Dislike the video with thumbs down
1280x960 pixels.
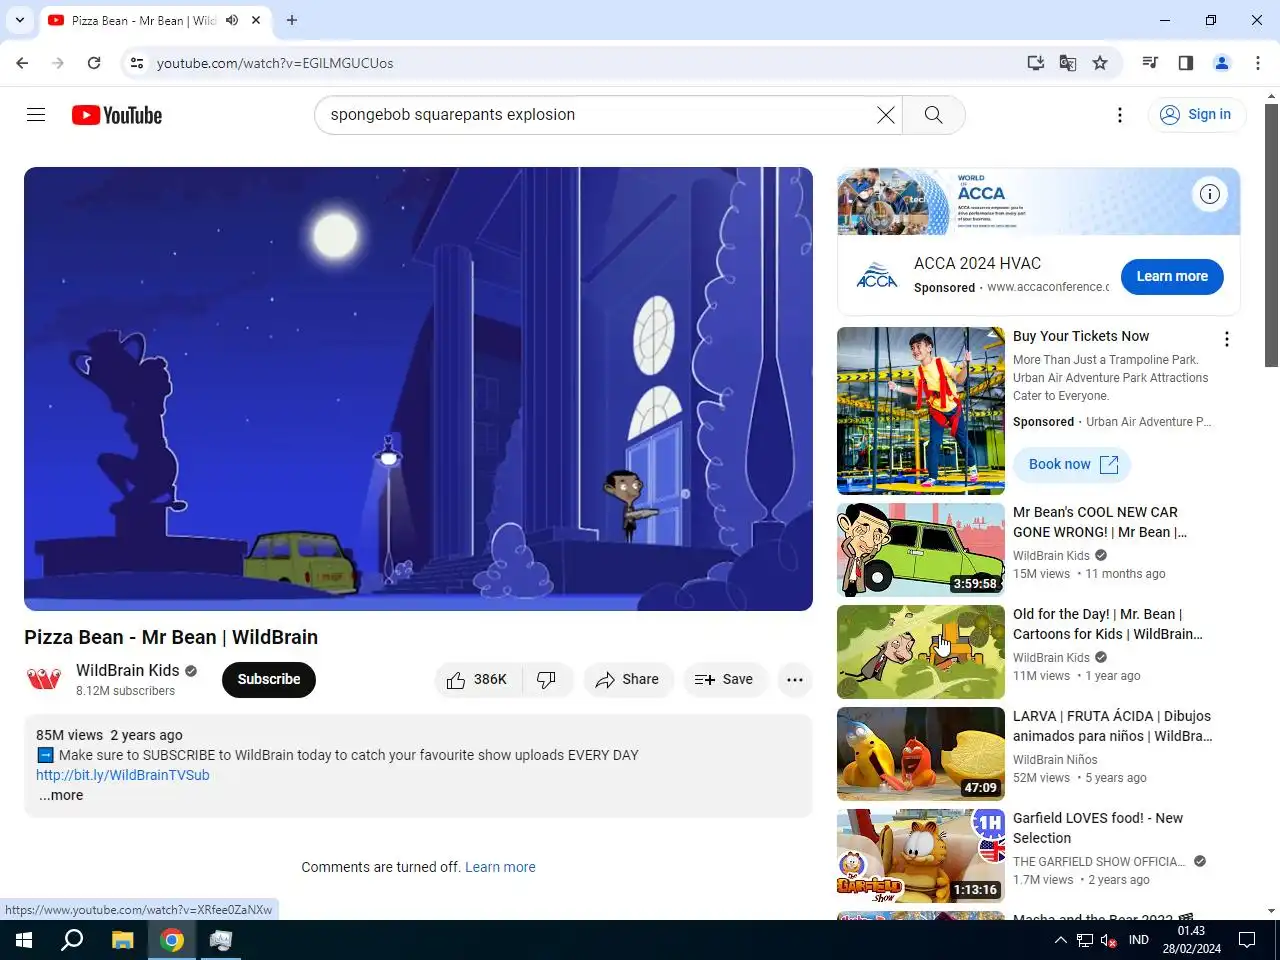tap(547, 680)
